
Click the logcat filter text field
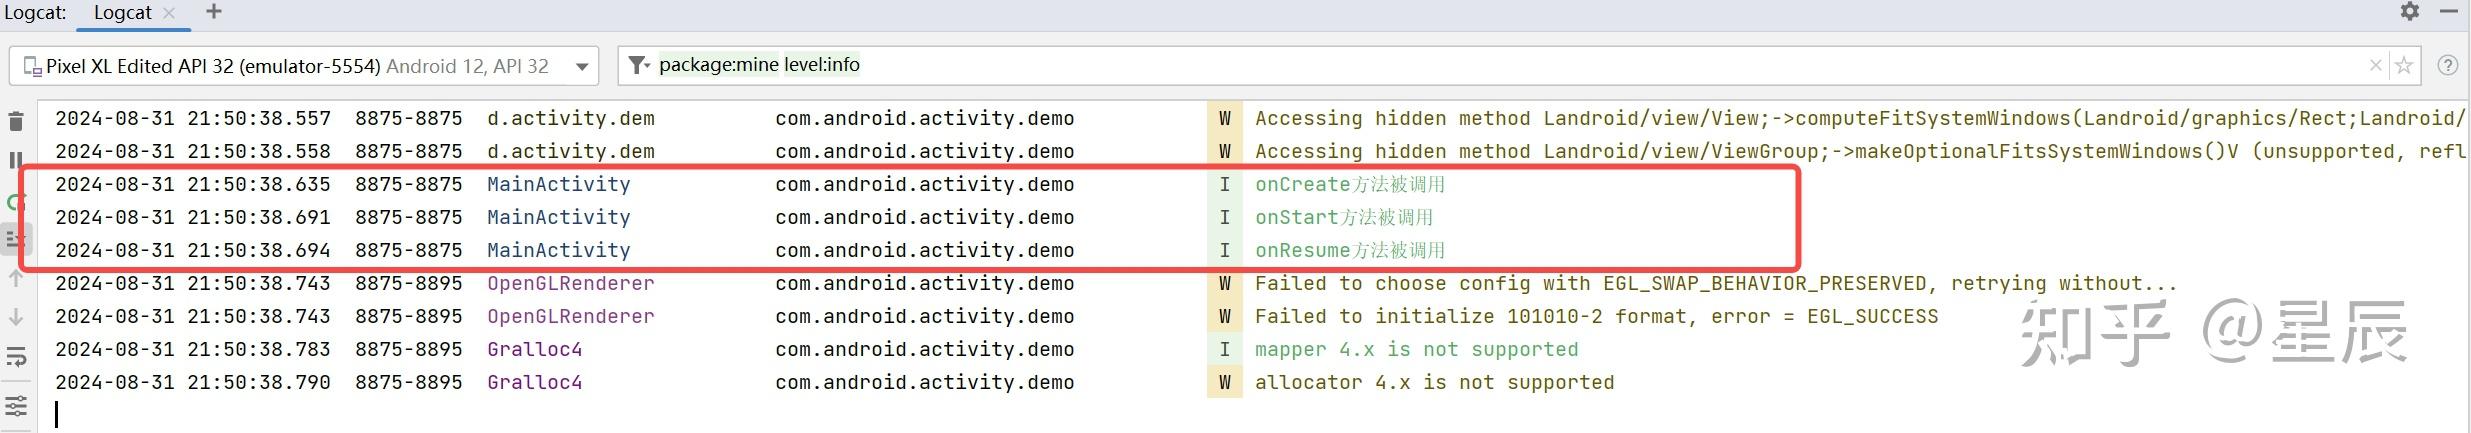tap(1400, 65)
